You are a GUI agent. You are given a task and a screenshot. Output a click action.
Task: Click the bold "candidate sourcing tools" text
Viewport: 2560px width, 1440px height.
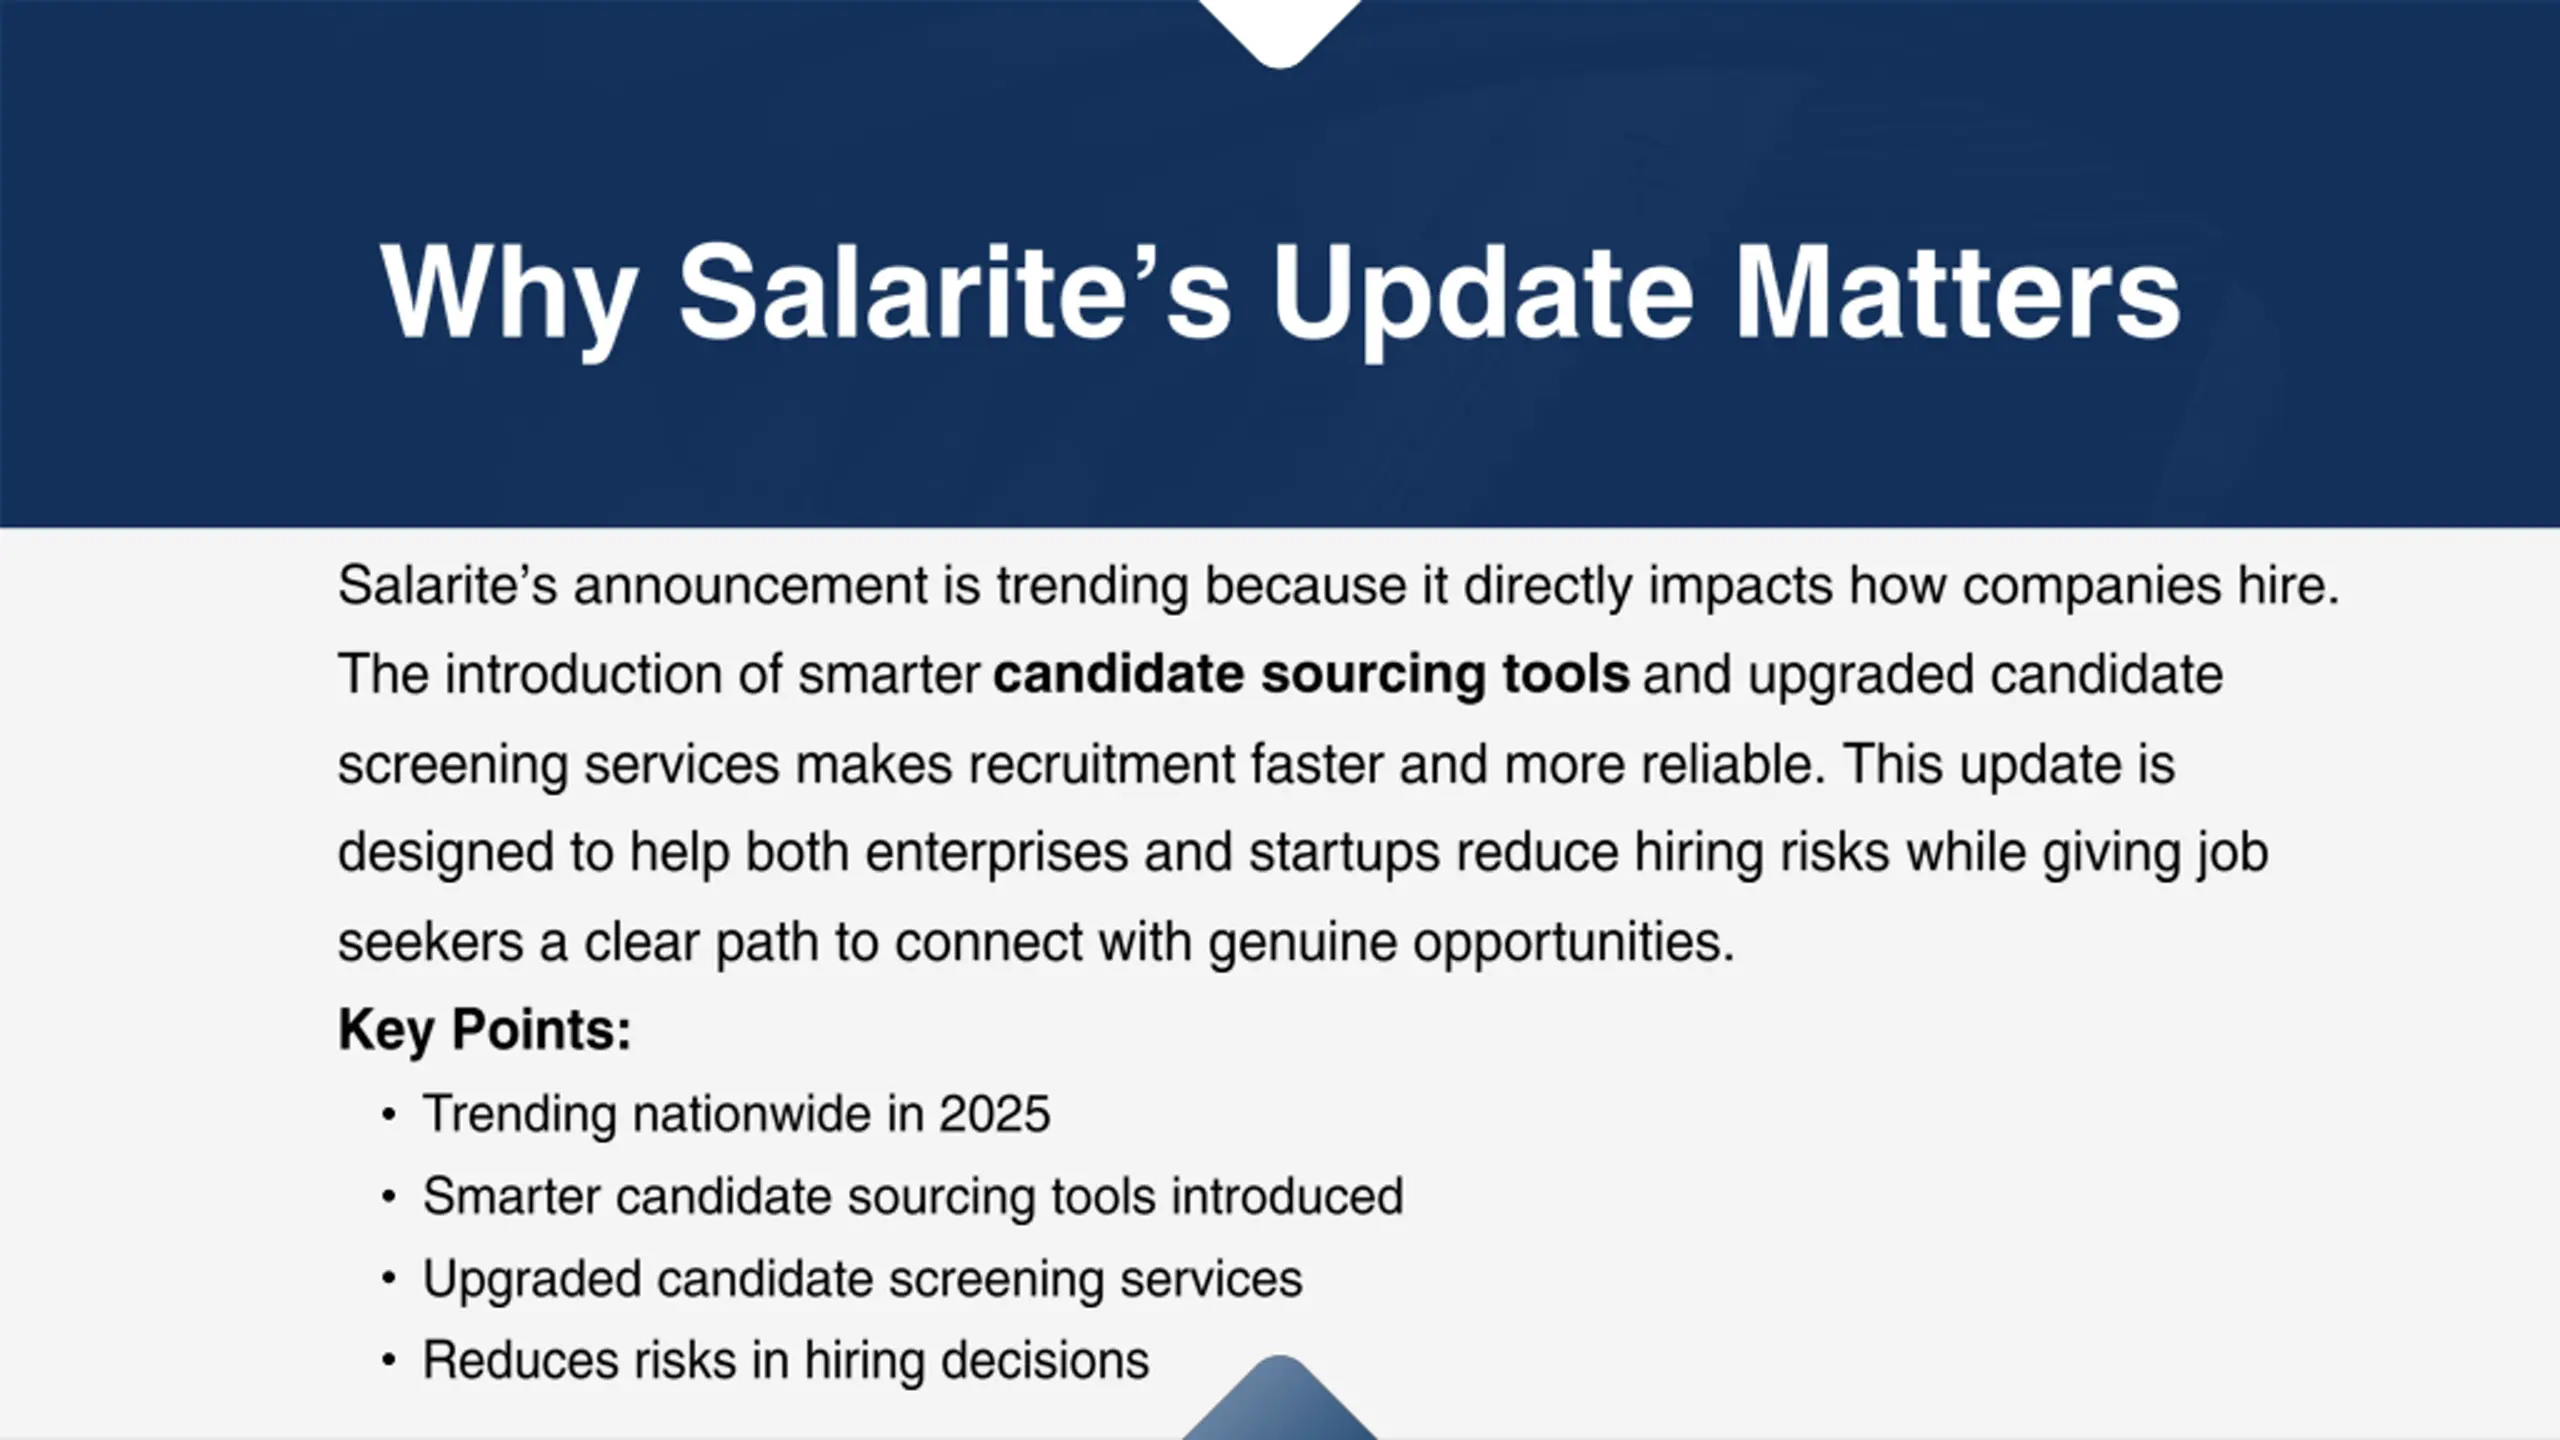coord(1311,674)
